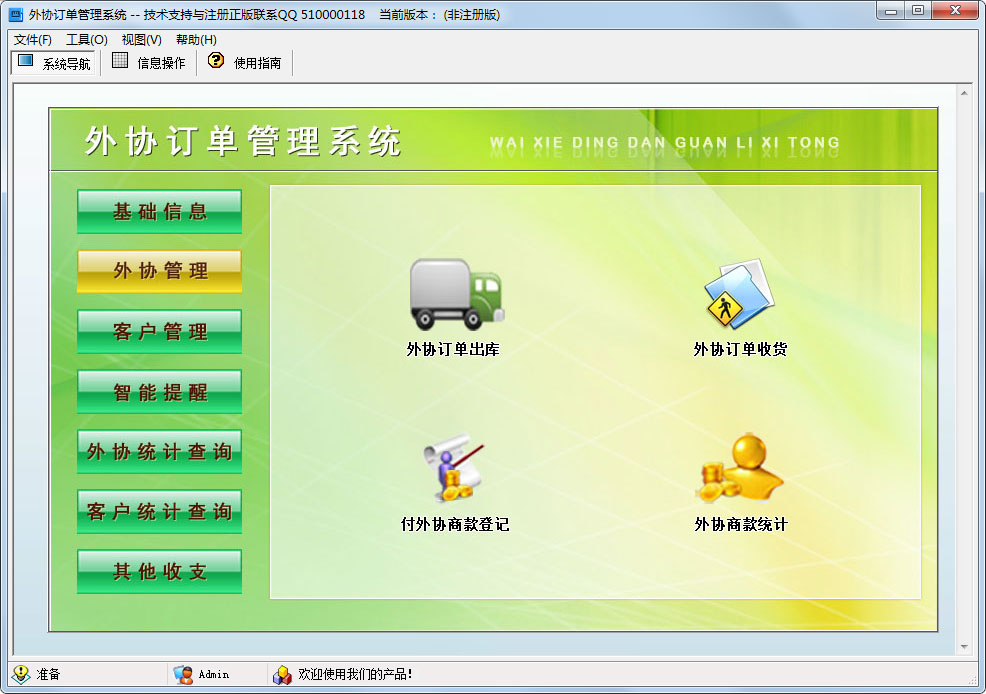Click the 使用指南 question mark icon

216,60
